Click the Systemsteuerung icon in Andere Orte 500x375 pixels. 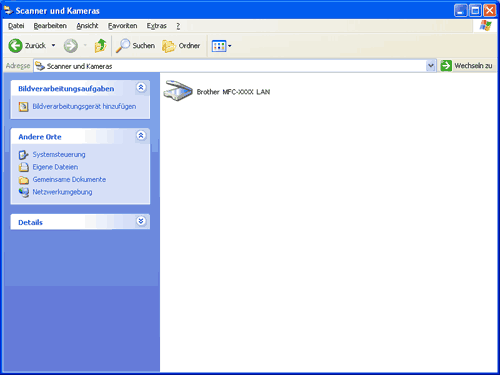tap(23, 155)
